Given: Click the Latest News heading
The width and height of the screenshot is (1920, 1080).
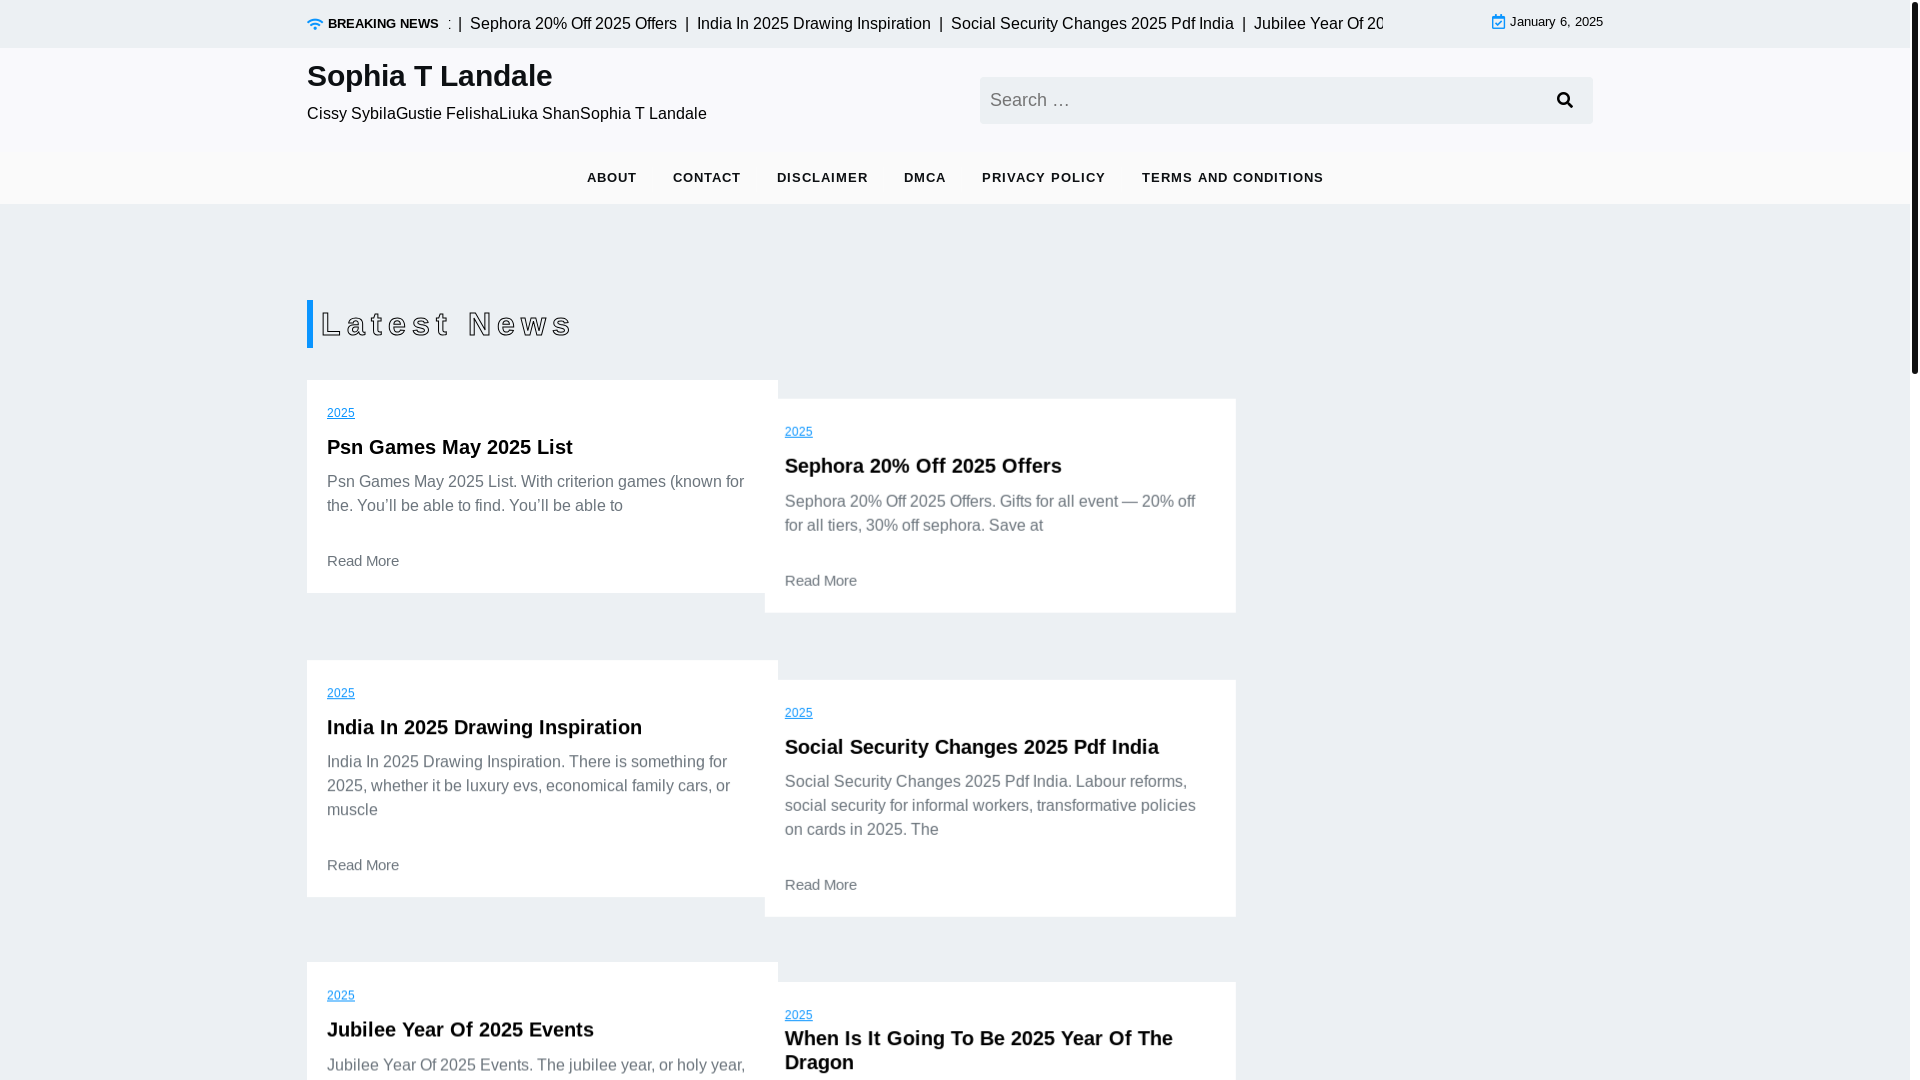Looking at the screenshot, I should pyautogui.click(x=446, y=324).
